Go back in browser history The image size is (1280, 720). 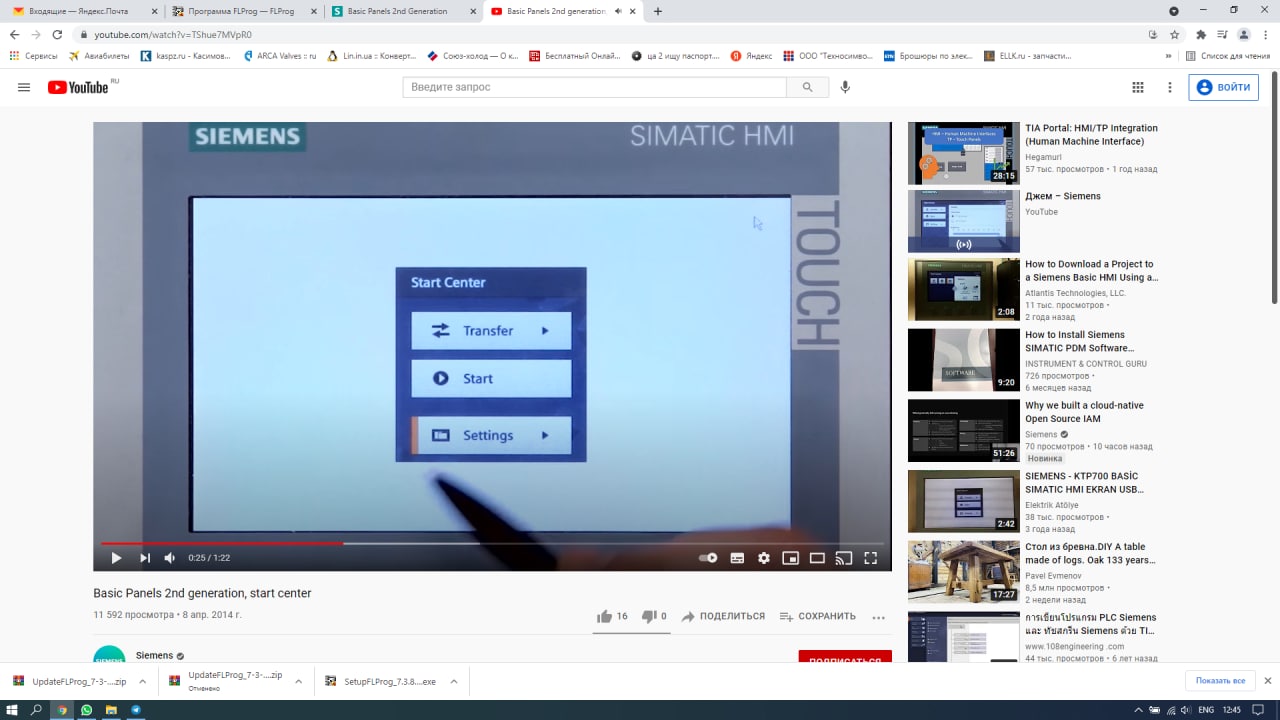(x=14, y=34)
